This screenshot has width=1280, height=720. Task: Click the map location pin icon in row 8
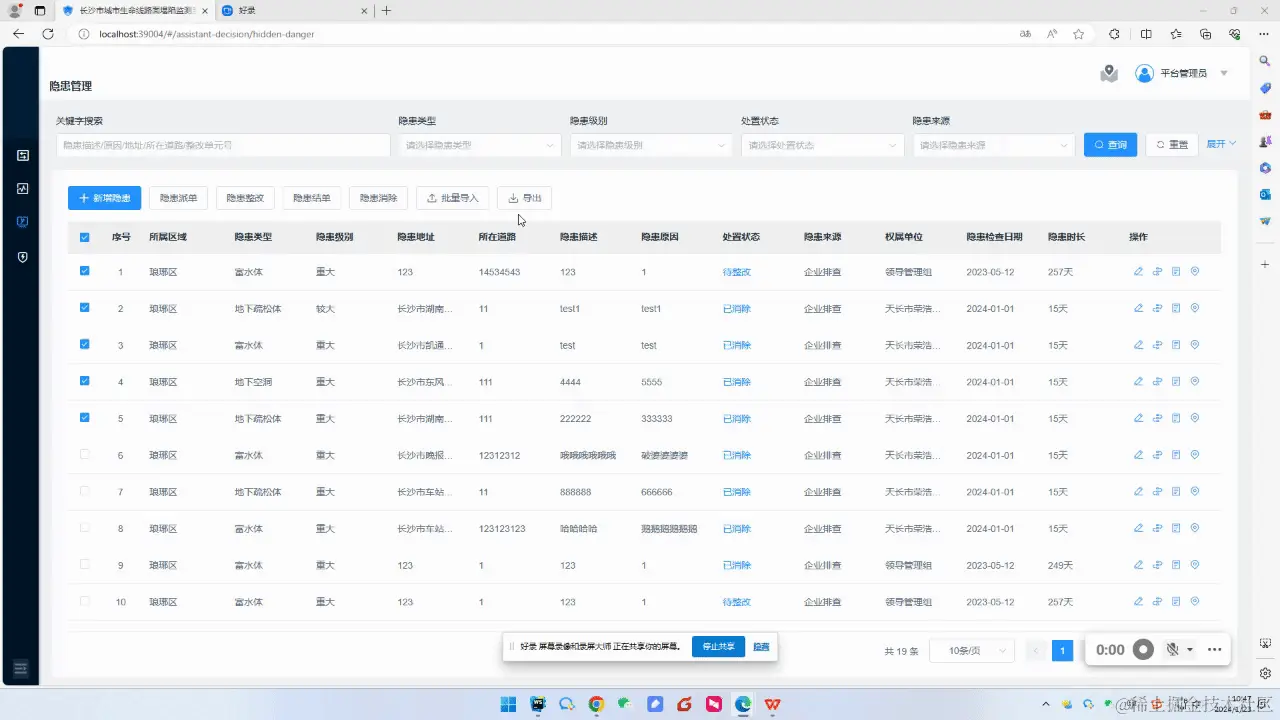point(1195,528)
